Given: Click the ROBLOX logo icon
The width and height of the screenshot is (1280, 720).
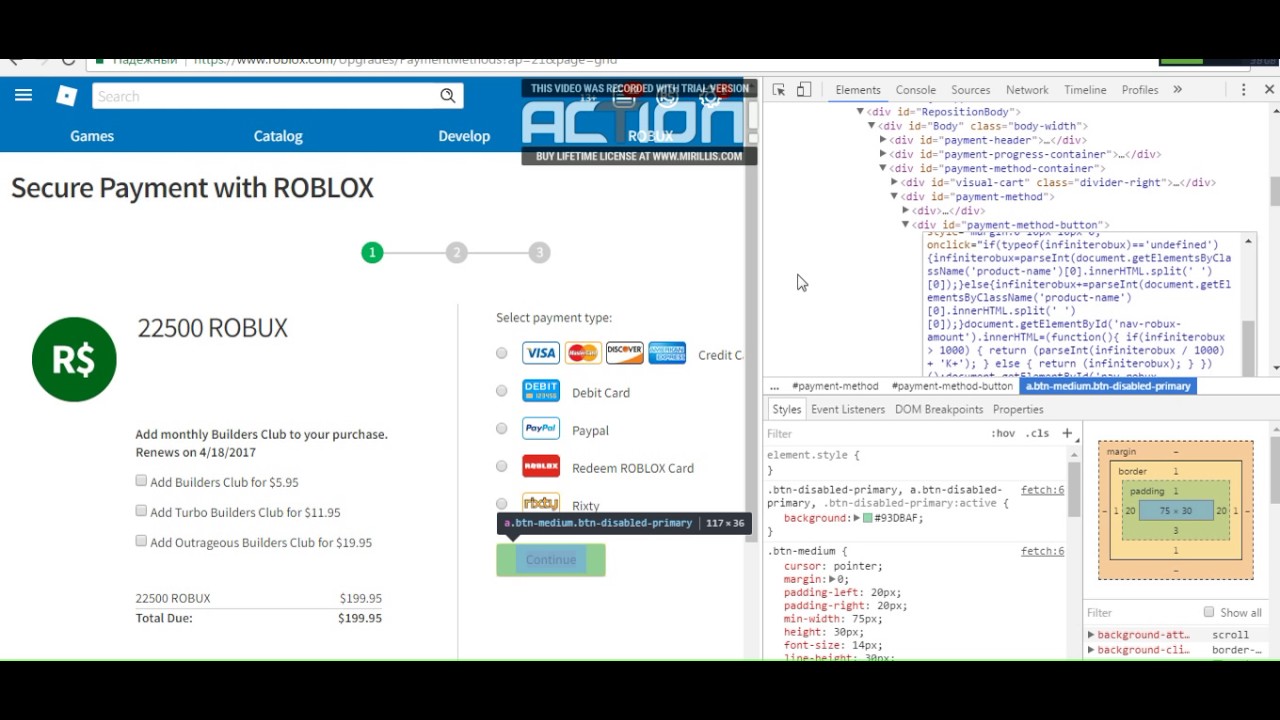Looking at the screenshot, I should [66, 96].
